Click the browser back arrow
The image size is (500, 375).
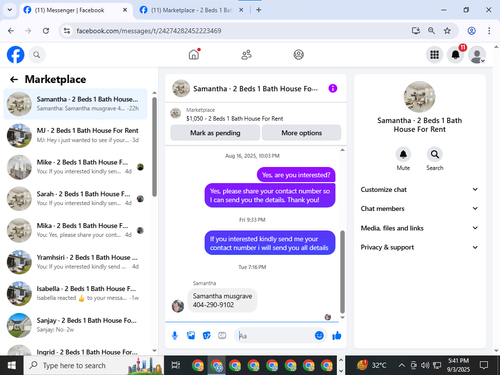point(11,31)
